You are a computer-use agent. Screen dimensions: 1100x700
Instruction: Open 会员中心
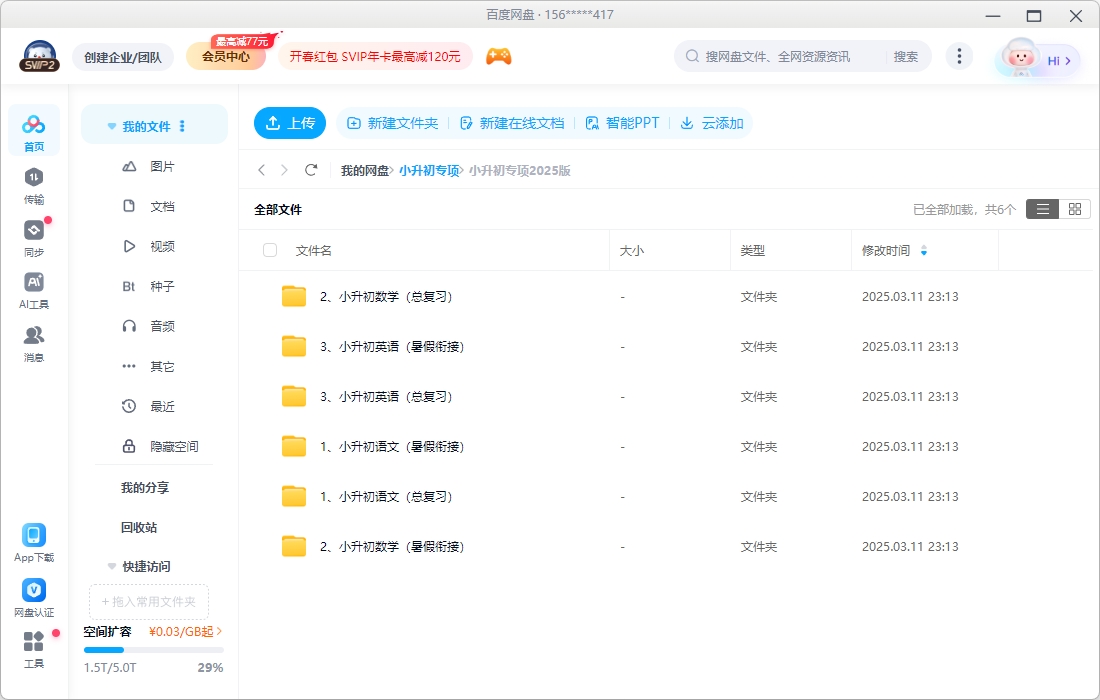pyautogui.click(x=226, y=56)
